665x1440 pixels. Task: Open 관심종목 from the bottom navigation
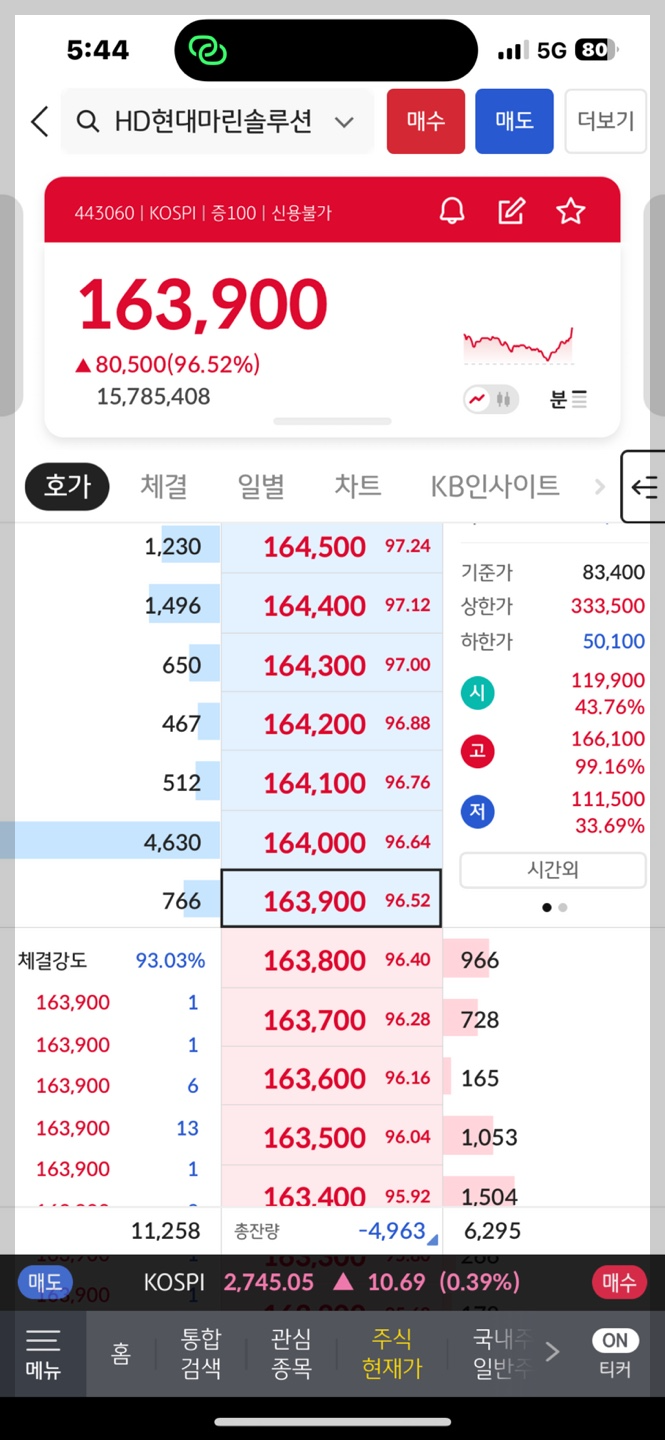point(291,1354)
